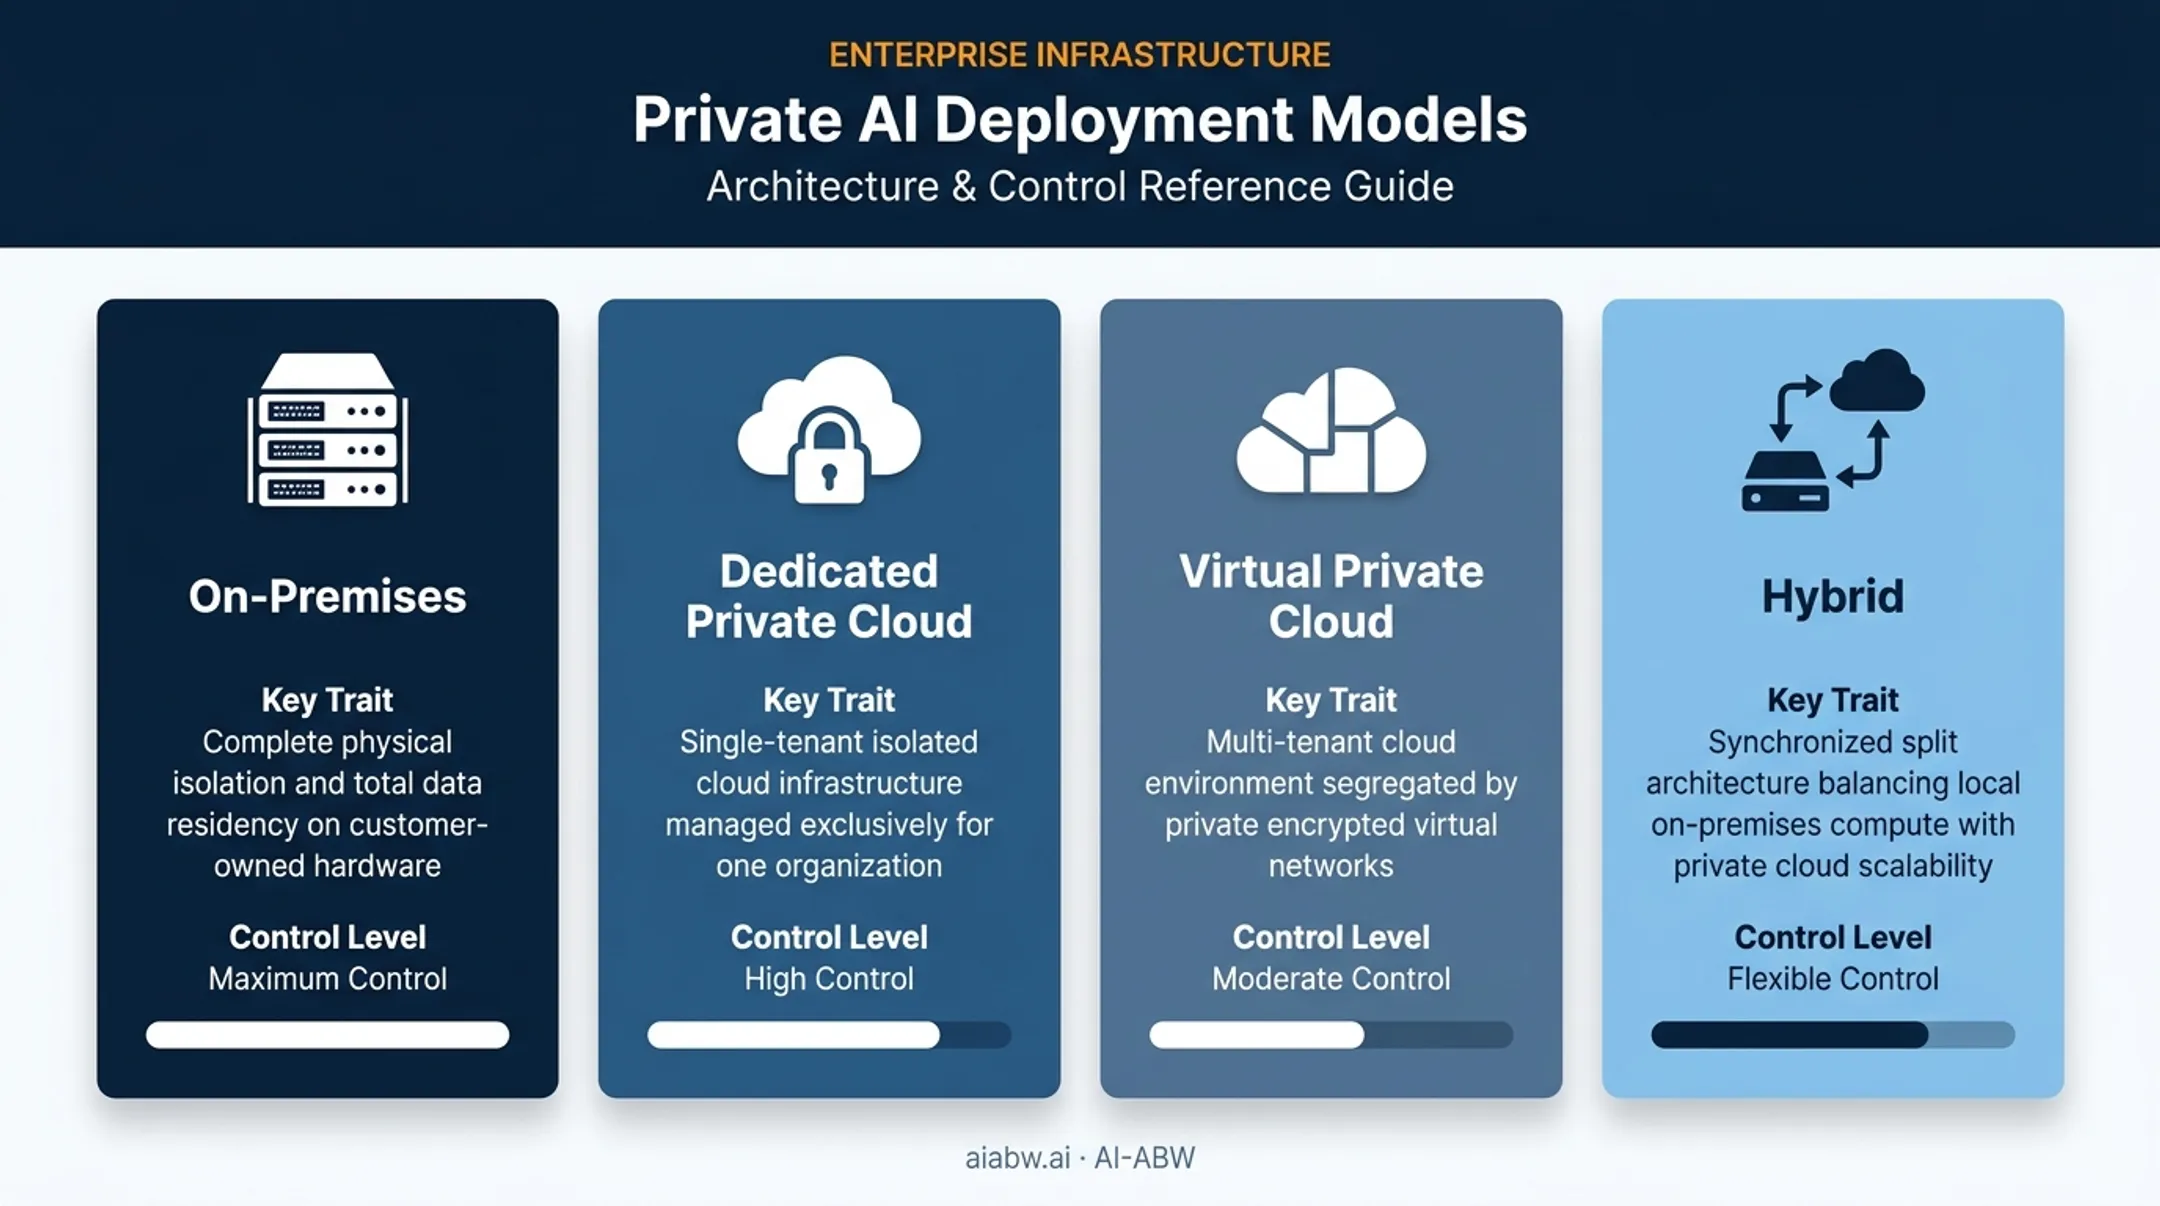Click the 'Multi-tenant cloud environment' description
This screenshot has height=1206, width=2160.
(x=1331, y=804)
